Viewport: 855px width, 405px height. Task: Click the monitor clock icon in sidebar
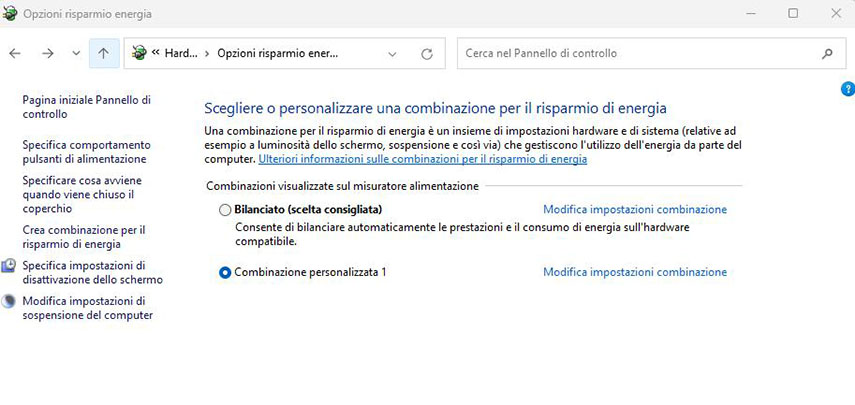8,266
